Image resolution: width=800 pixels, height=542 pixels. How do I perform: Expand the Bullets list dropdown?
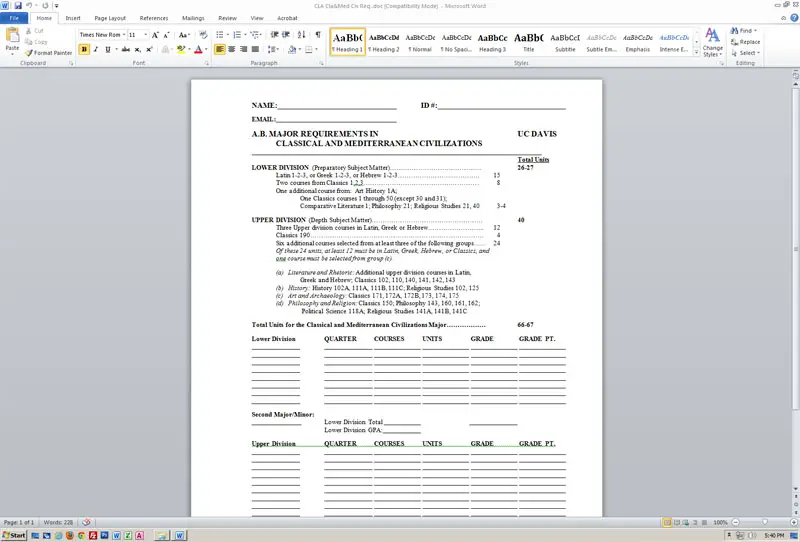point(228,35)
